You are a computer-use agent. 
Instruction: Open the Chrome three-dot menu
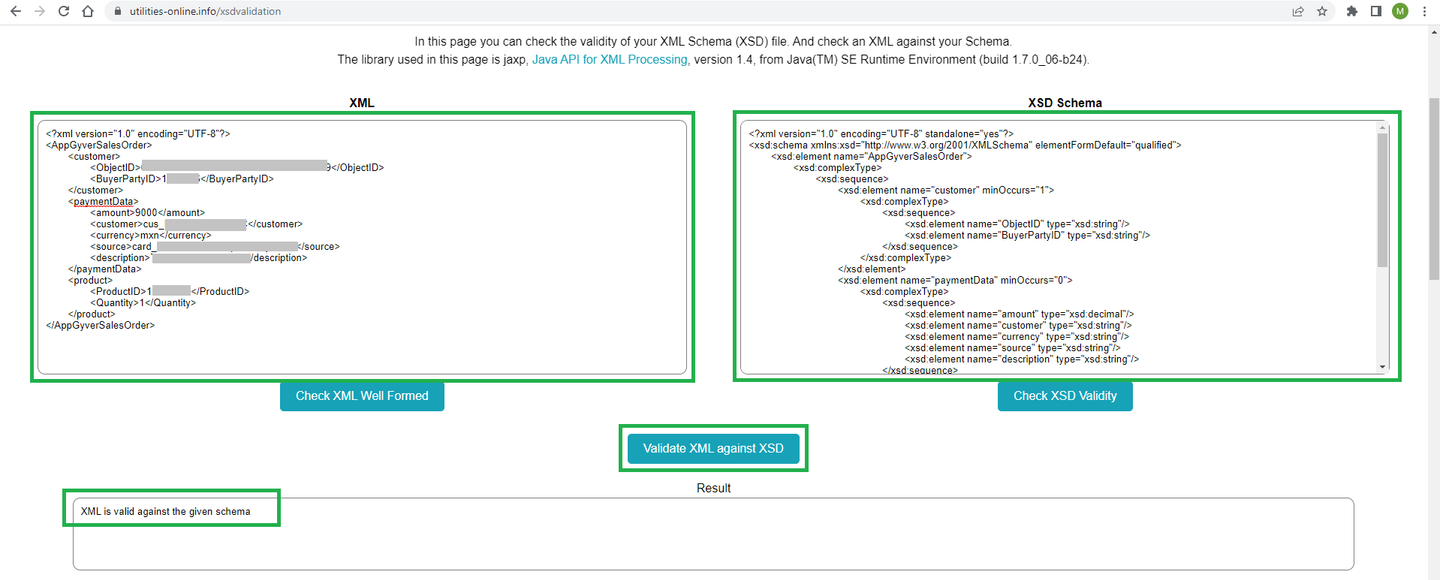pos(1424,12)
